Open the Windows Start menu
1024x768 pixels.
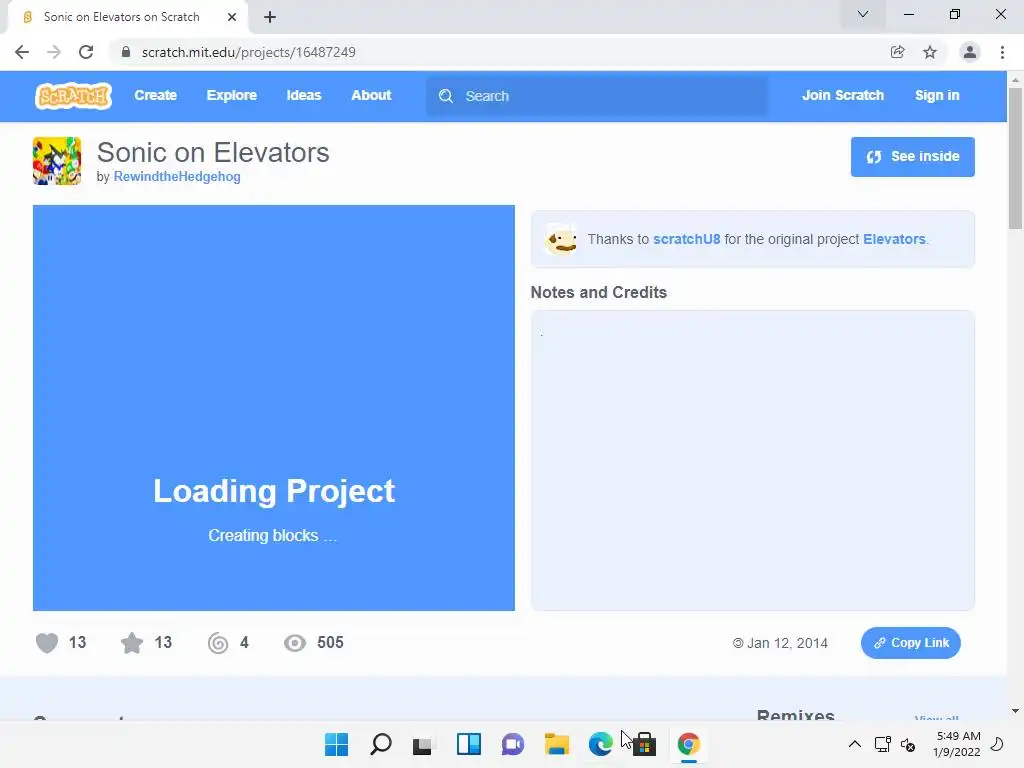tap(337, 744)
